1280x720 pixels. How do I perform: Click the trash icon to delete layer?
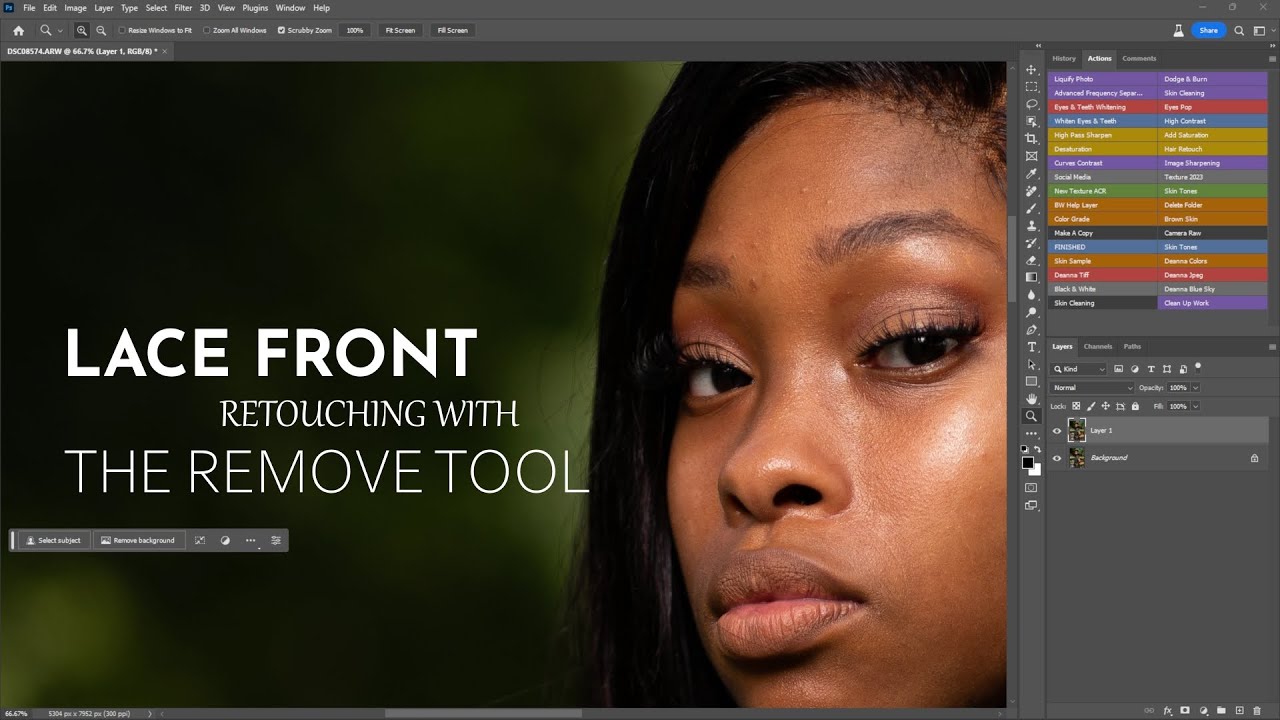1257,710
